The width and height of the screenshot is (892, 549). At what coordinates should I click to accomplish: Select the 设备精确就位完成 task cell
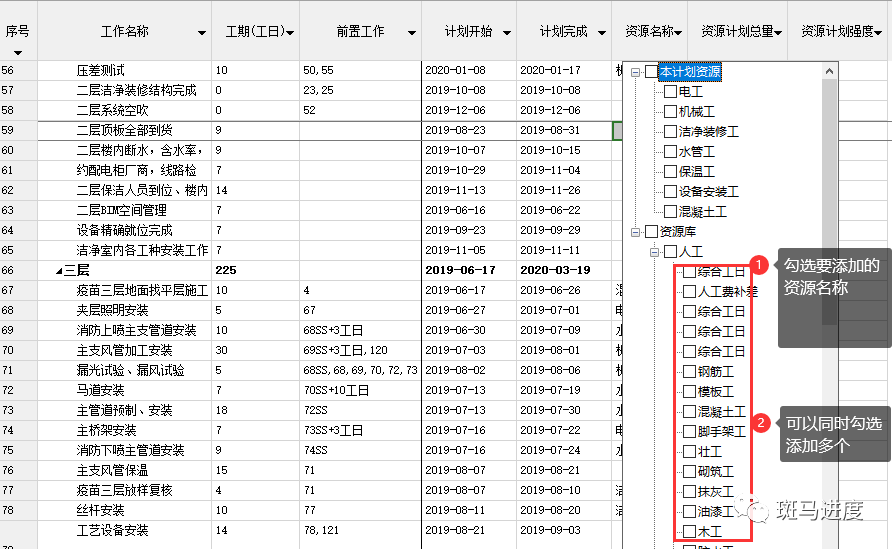(125, 230)
